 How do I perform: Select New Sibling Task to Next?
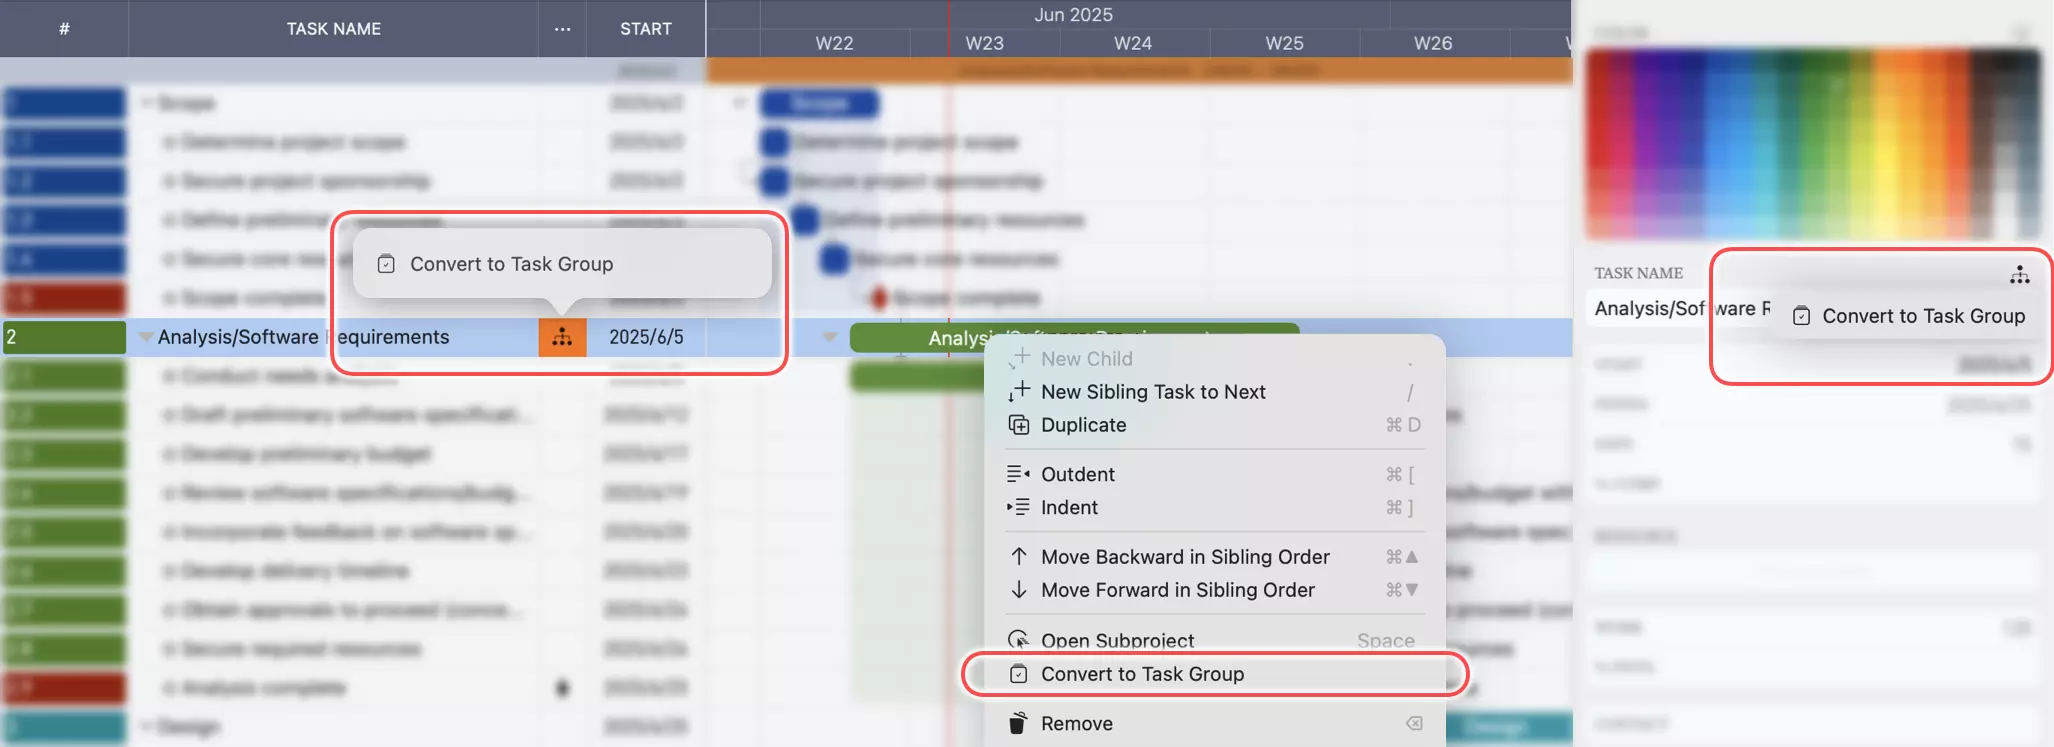[x=1152, y=392]
